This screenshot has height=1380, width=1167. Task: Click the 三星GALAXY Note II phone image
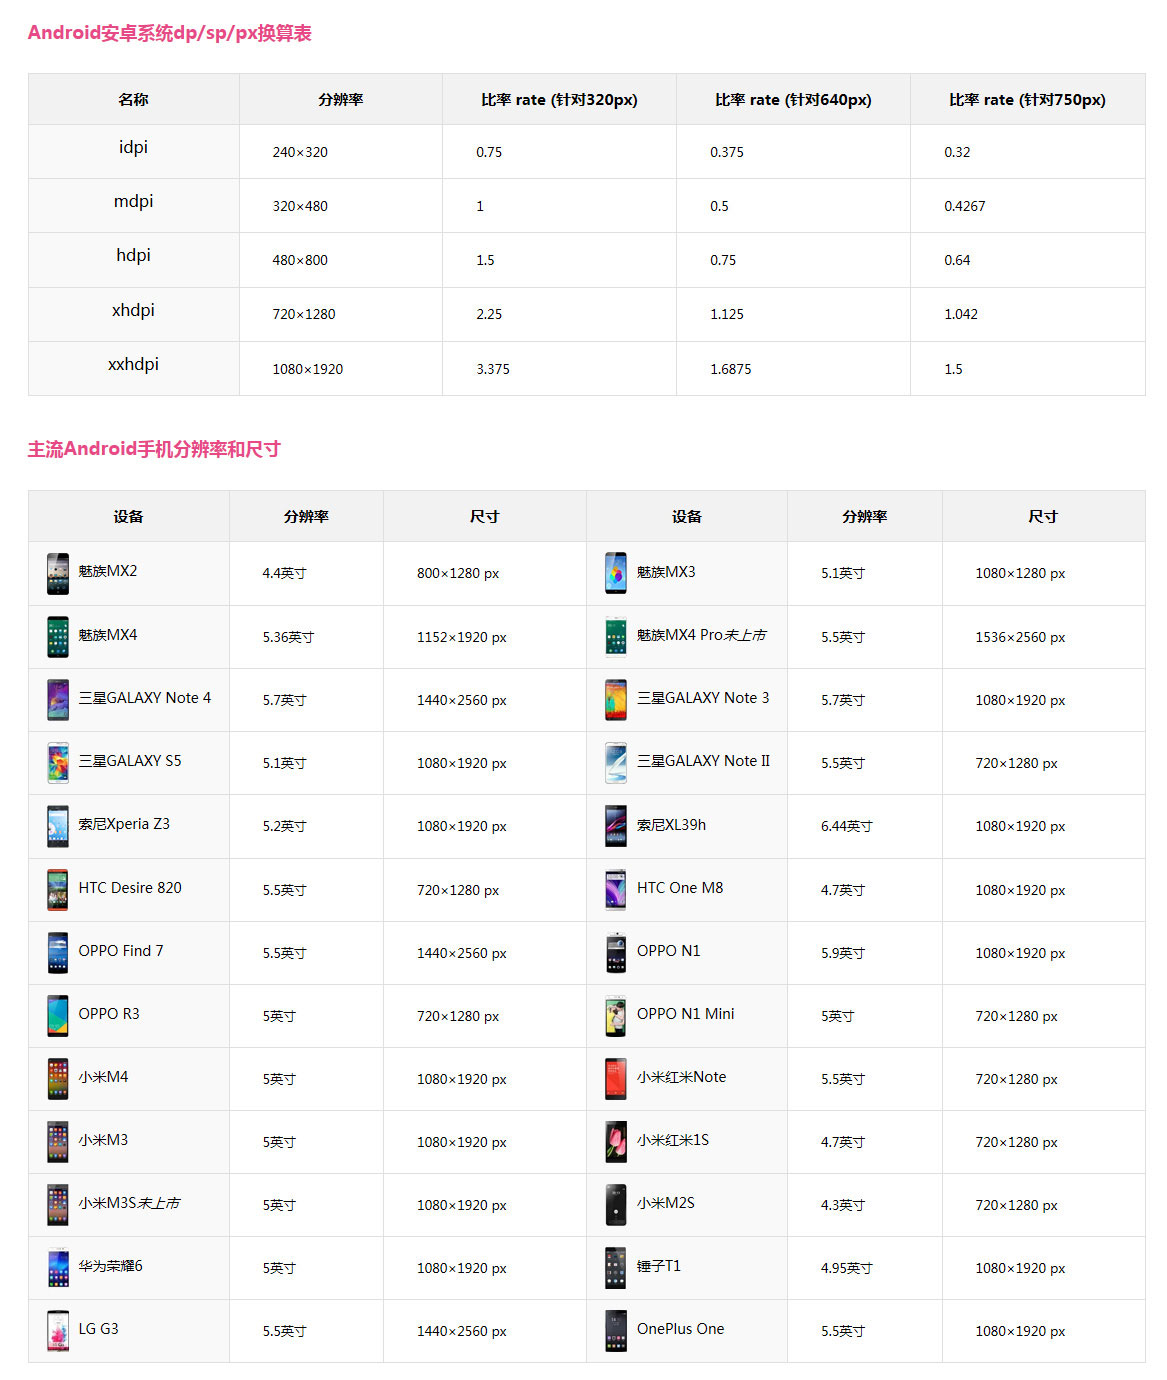616,763
